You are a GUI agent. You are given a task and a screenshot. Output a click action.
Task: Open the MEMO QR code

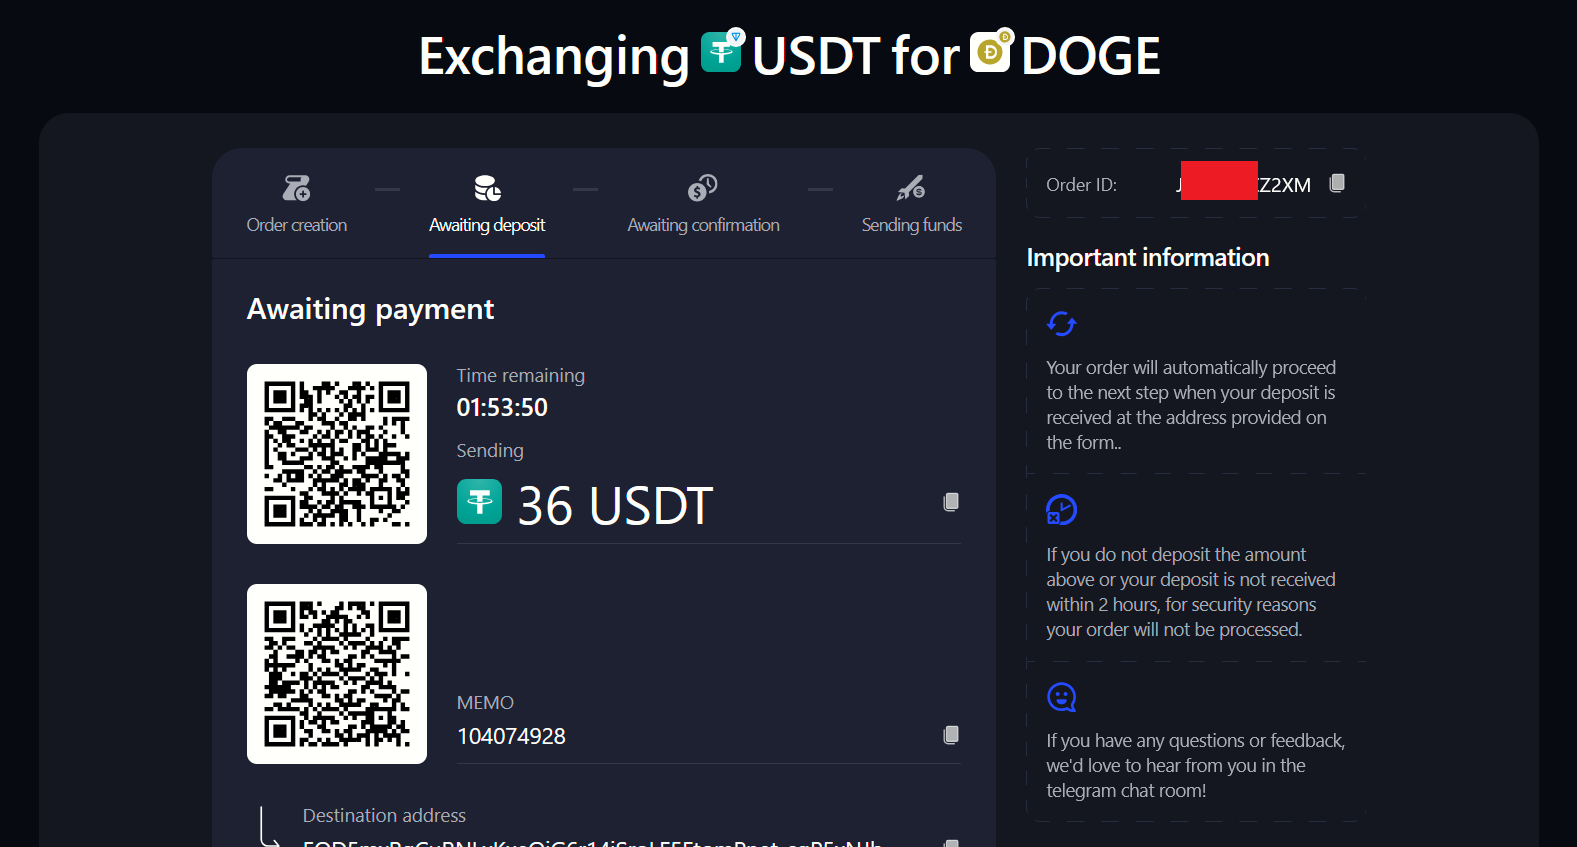[337, 674]
